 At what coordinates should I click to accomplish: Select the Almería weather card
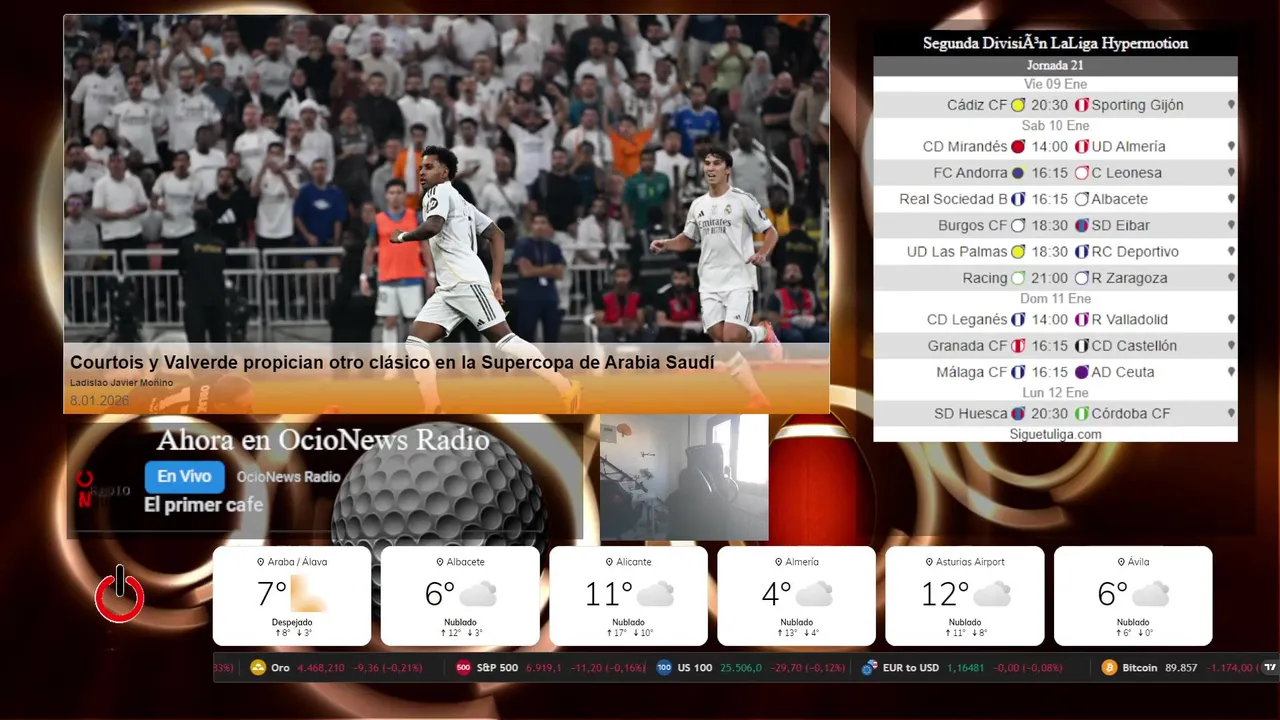[x=796, y=596]
